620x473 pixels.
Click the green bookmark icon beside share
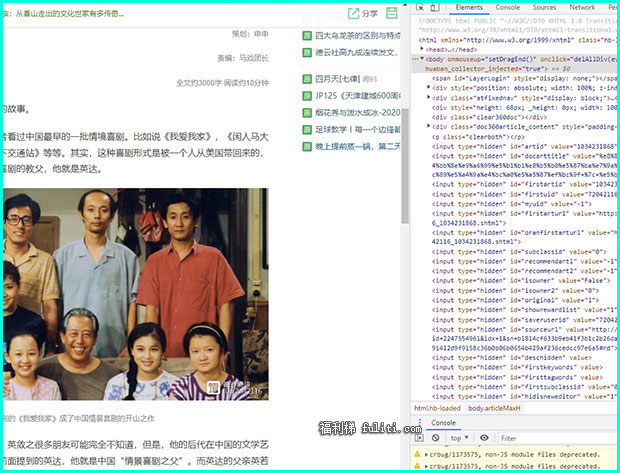[x=393, y=14]
